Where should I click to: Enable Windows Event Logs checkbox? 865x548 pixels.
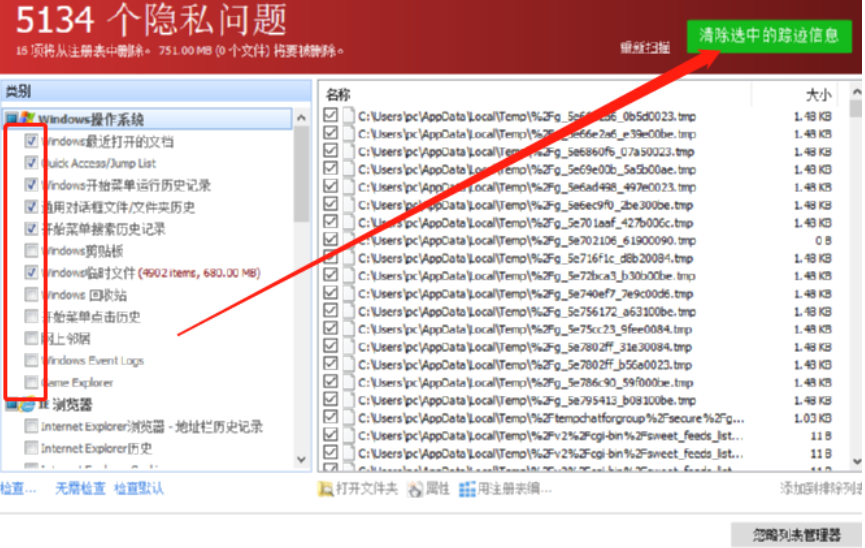click(x=31, y=360)
